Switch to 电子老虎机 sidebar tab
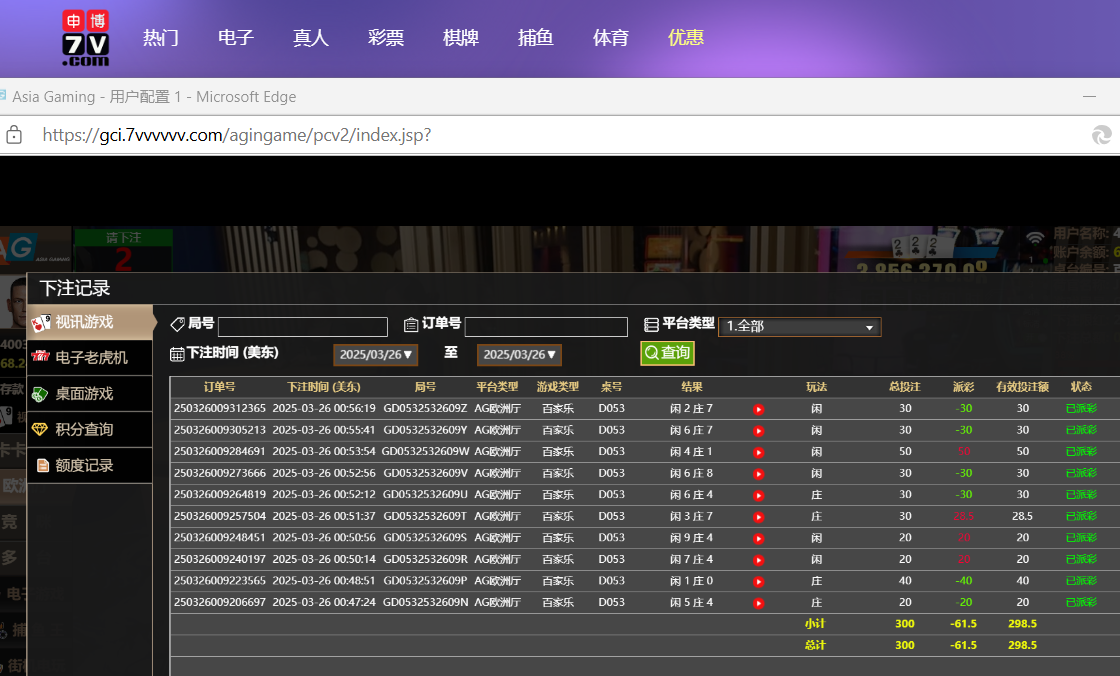Image resolution: width=1120 pixels, height=676 pixels. pyautogui.click(x=90, y=358)
